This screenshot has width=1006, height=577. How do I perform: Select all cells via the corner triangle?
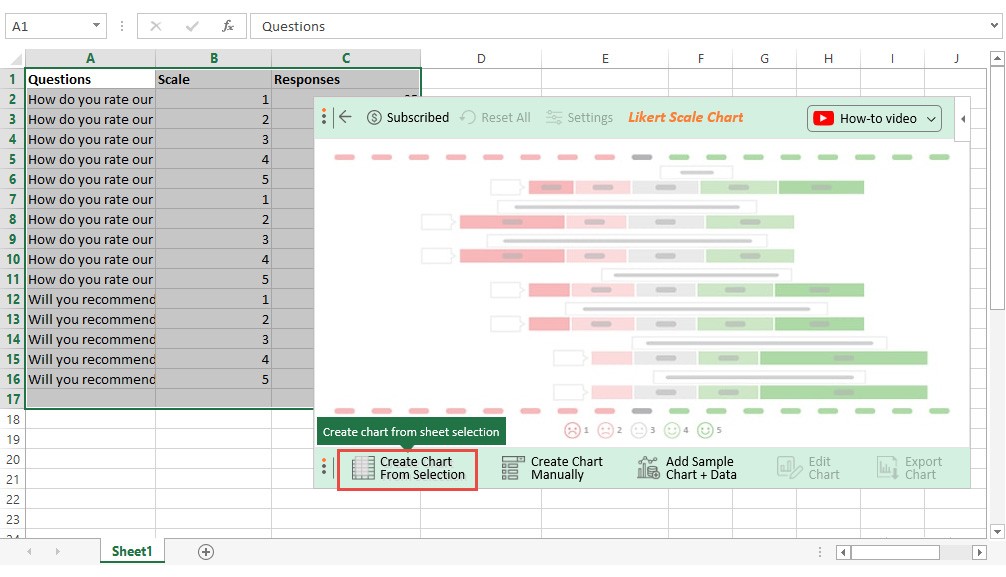(x=15, y=59)
